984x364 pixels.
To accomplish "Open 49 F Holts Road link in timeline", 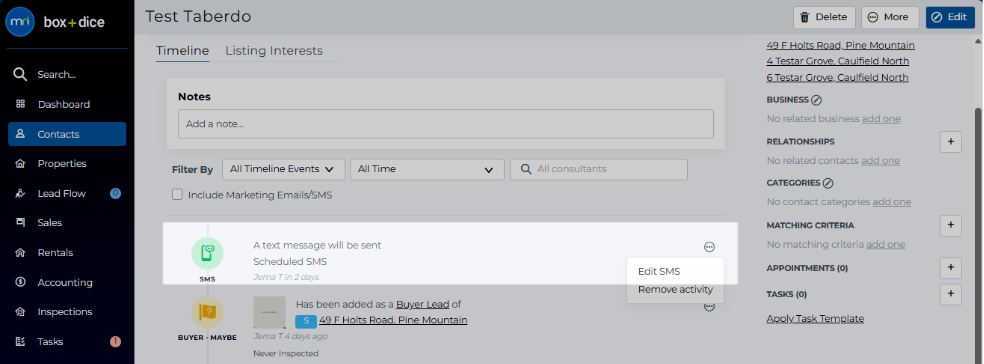I will click(393, 321).
